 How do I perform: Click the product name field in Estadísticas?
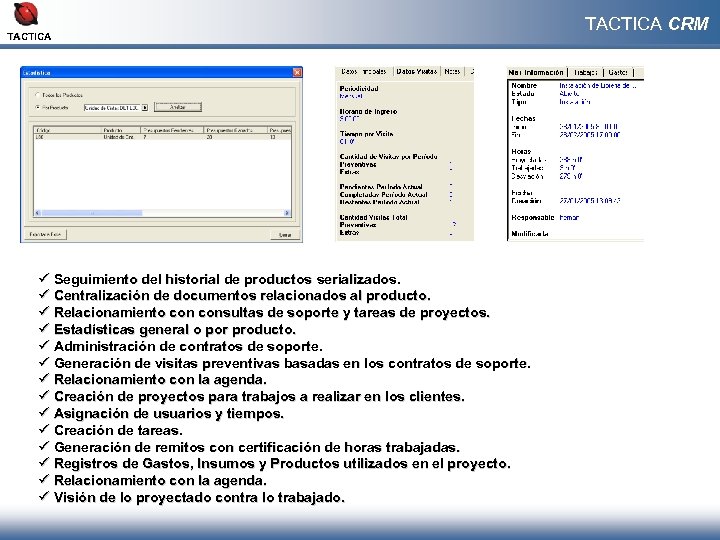click(112, 107)
